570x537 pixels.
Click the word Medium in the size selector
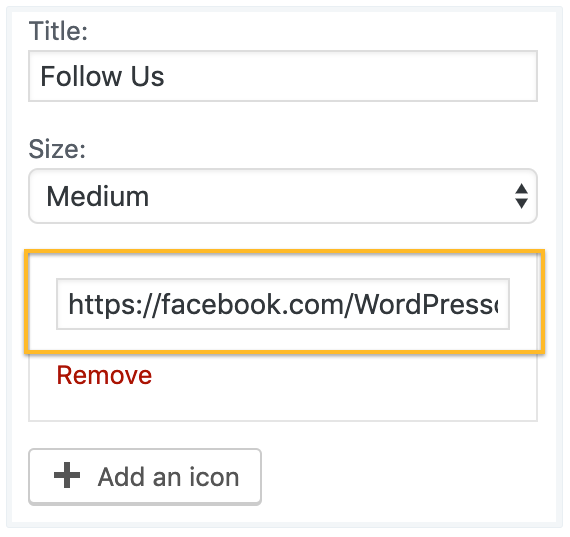(x=97, y=196)
